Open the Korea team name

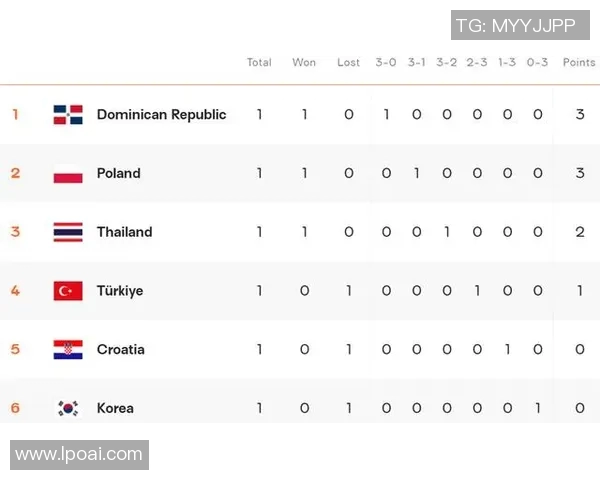click(x=115, y=408)
